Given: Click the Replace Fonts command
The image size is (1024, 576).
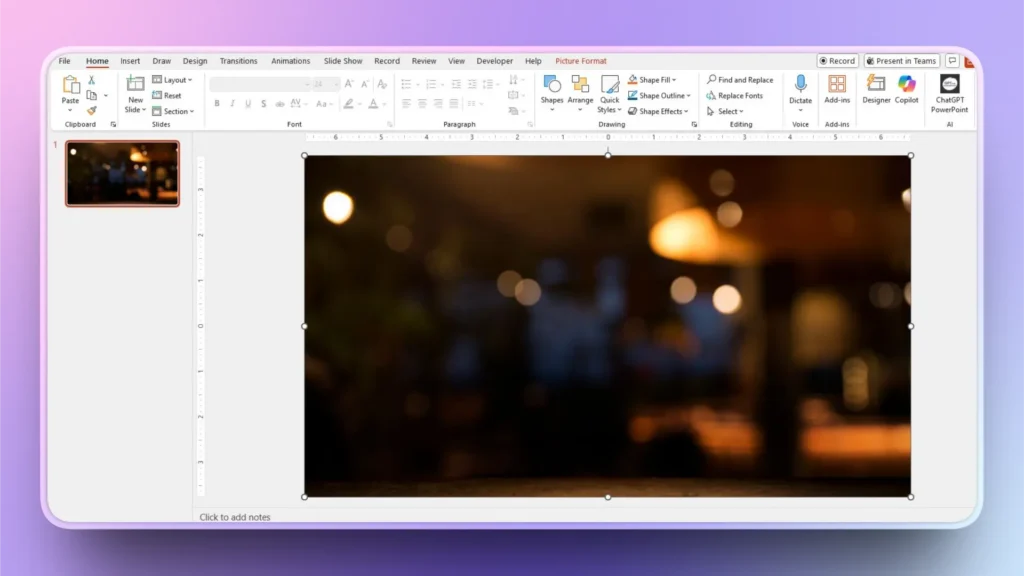Looking at the screenshot, I should [739, 95].
